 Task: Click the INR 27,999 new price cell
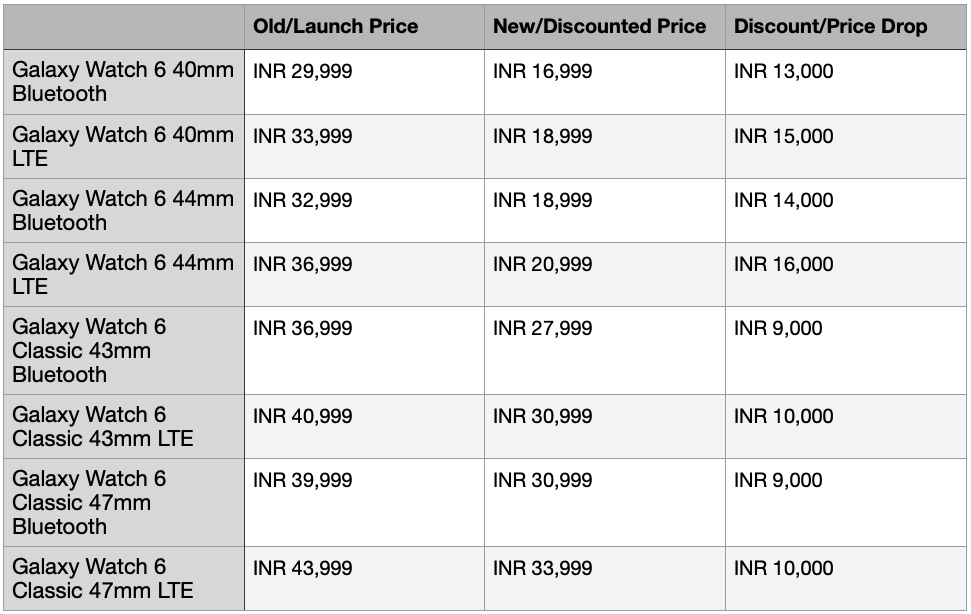click(543, 328)
